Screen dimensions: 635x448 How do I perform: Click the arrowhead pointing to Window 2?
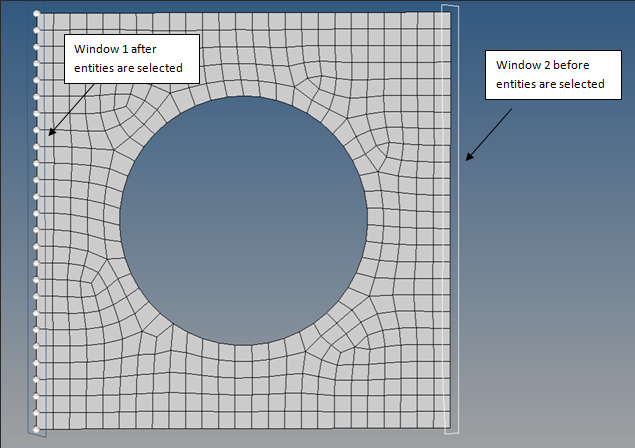coord(466,159)
